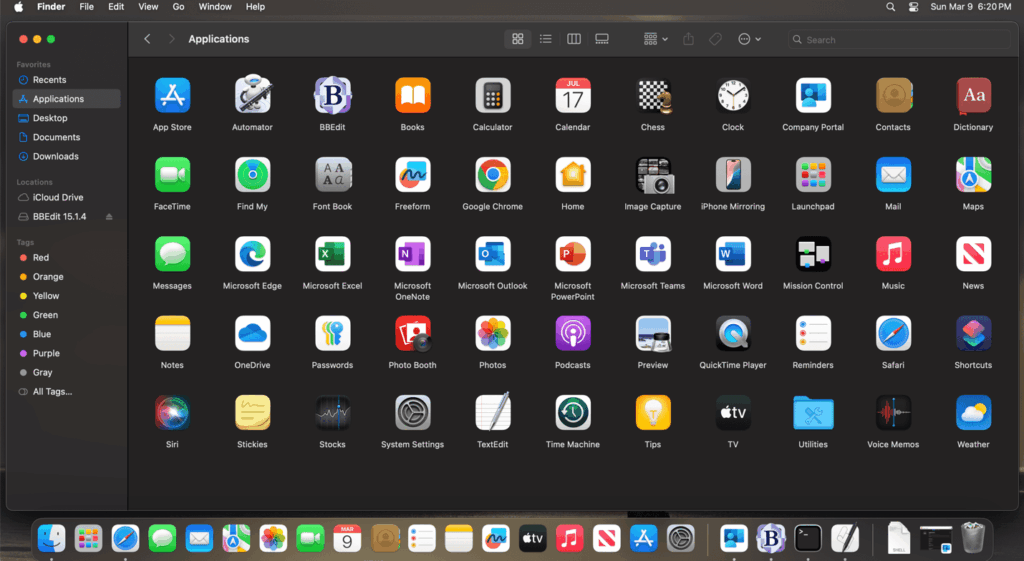Image resolution: width=1024 pixels, height=561 pixels.
Task: Switch to list view in toolbar
Action: point(546,39)
